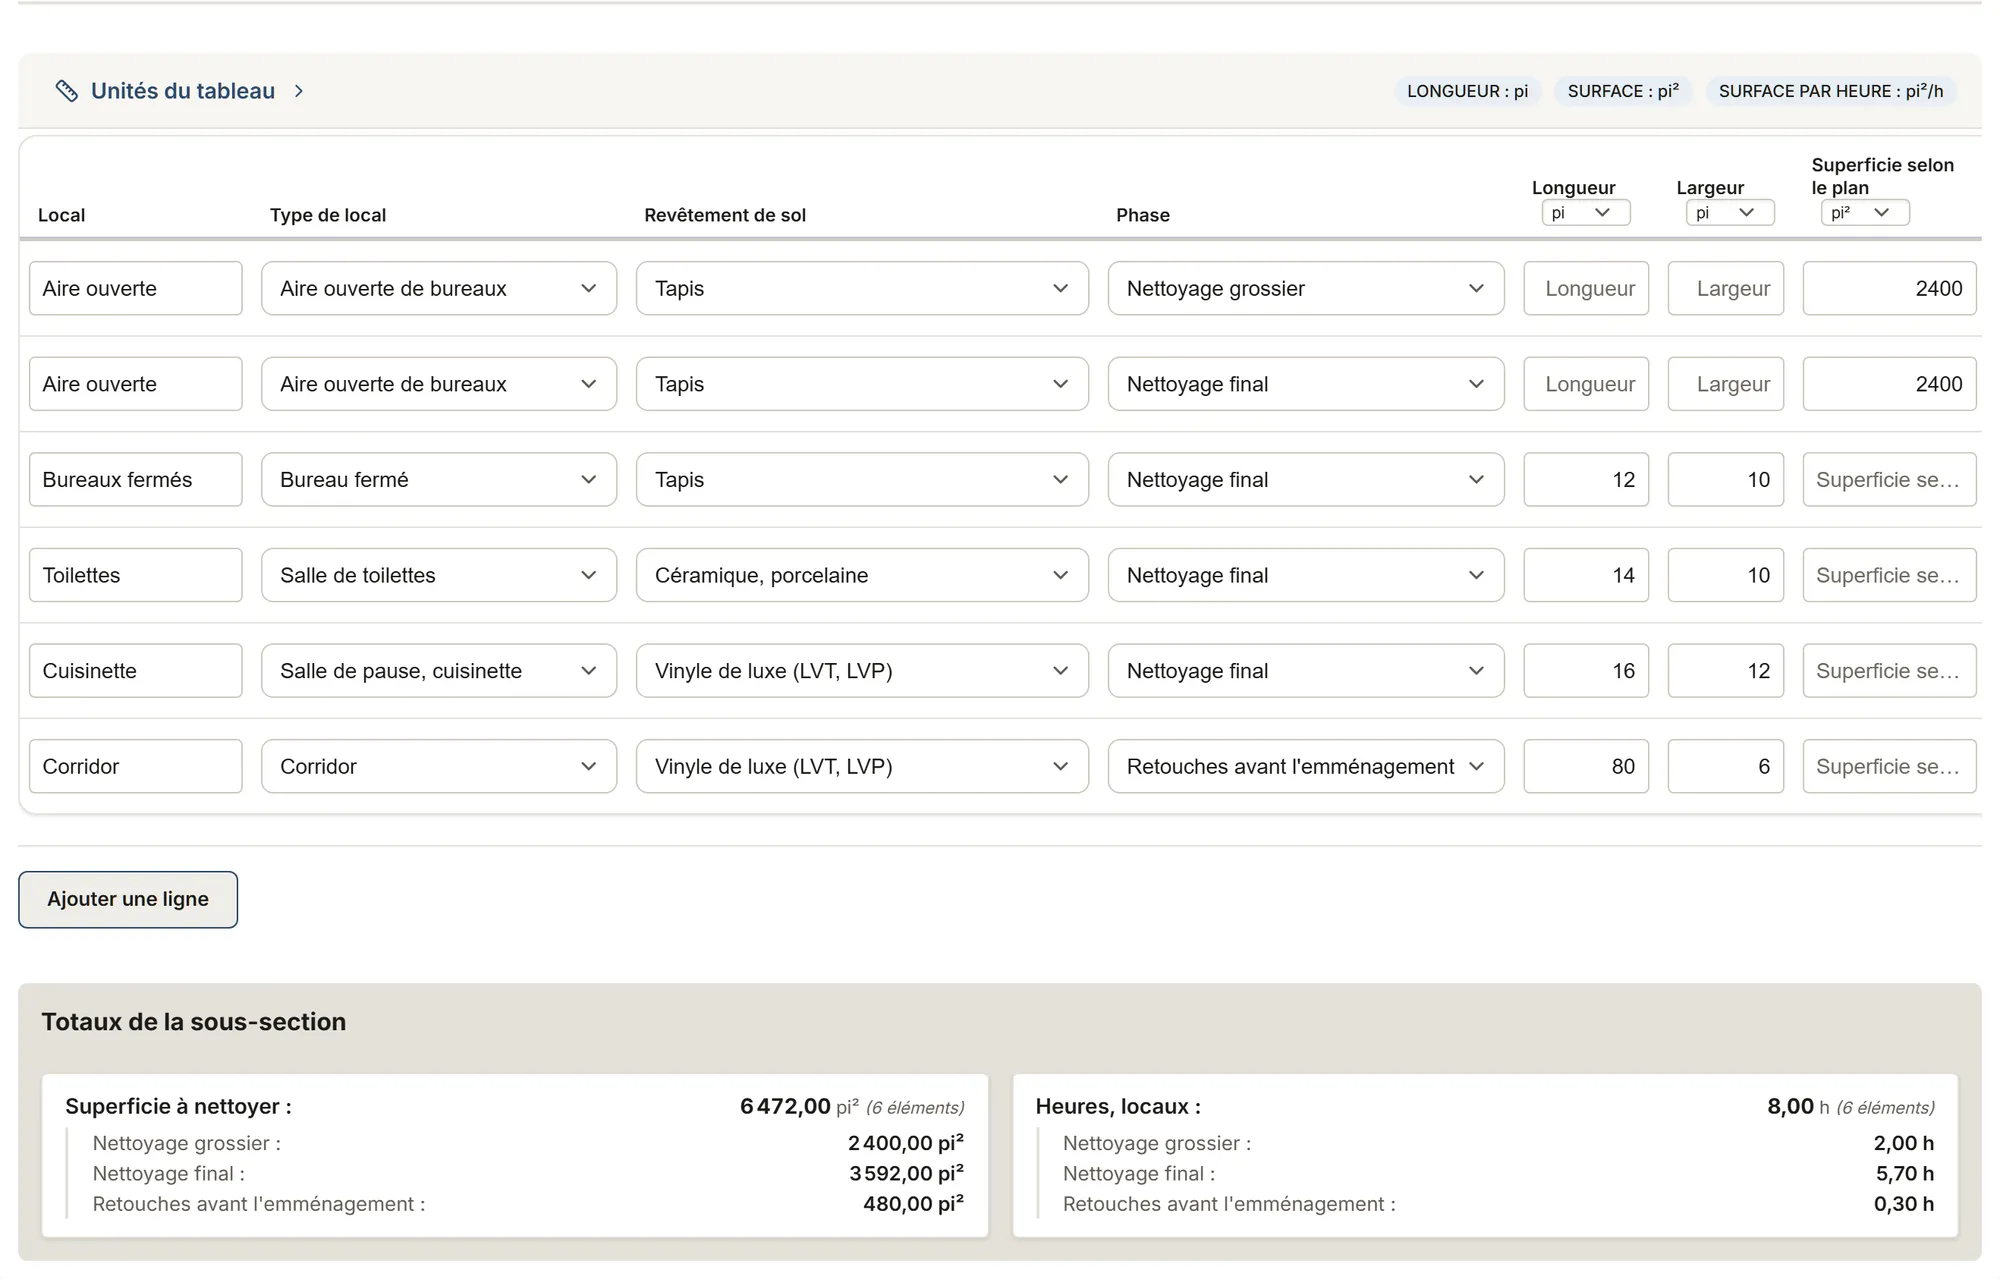Open Superficie selon le plan unit dropdown
This screenshot has height=1279, width=2000.
[x=1865, y=212]
